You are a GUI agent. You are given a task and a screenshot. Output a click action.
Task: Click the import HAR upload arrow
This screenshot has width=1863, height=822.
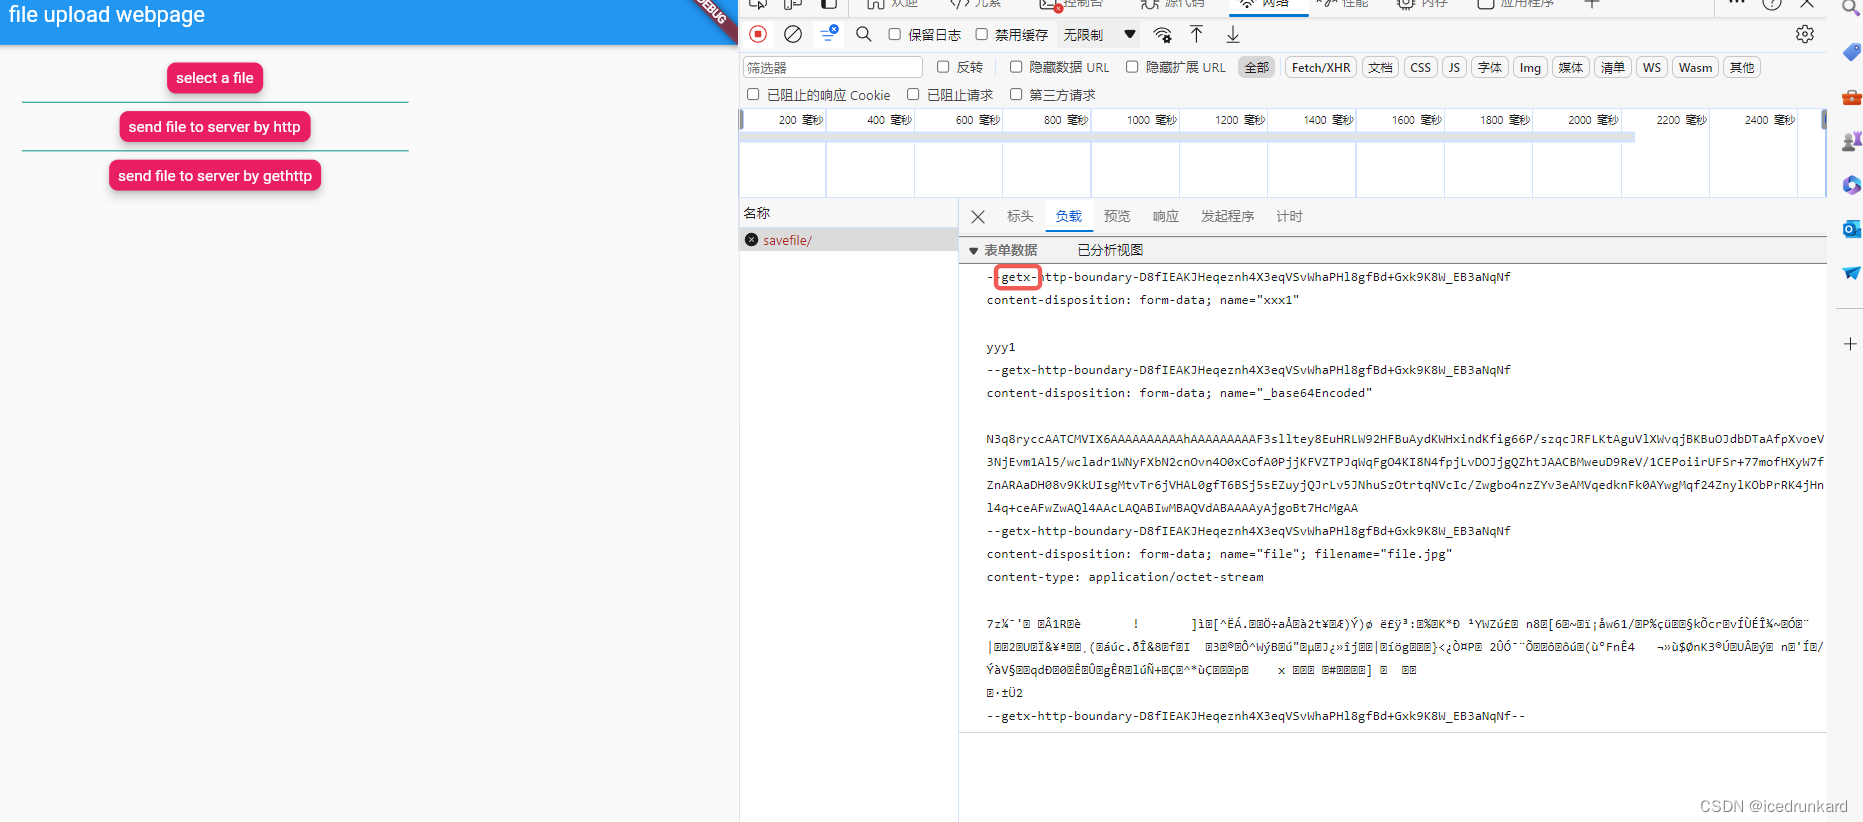coord(1196,34)
